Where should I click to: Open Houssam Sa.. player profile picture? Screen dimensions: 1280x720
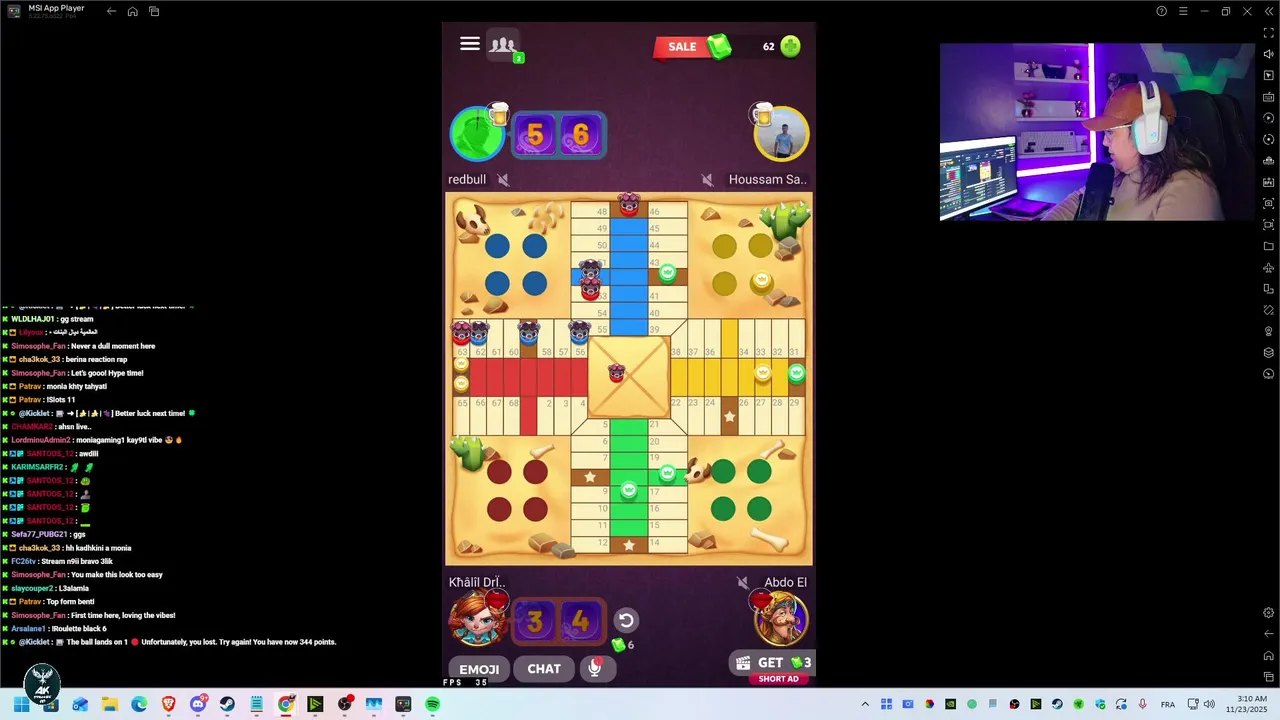click(x=781, y=134)
